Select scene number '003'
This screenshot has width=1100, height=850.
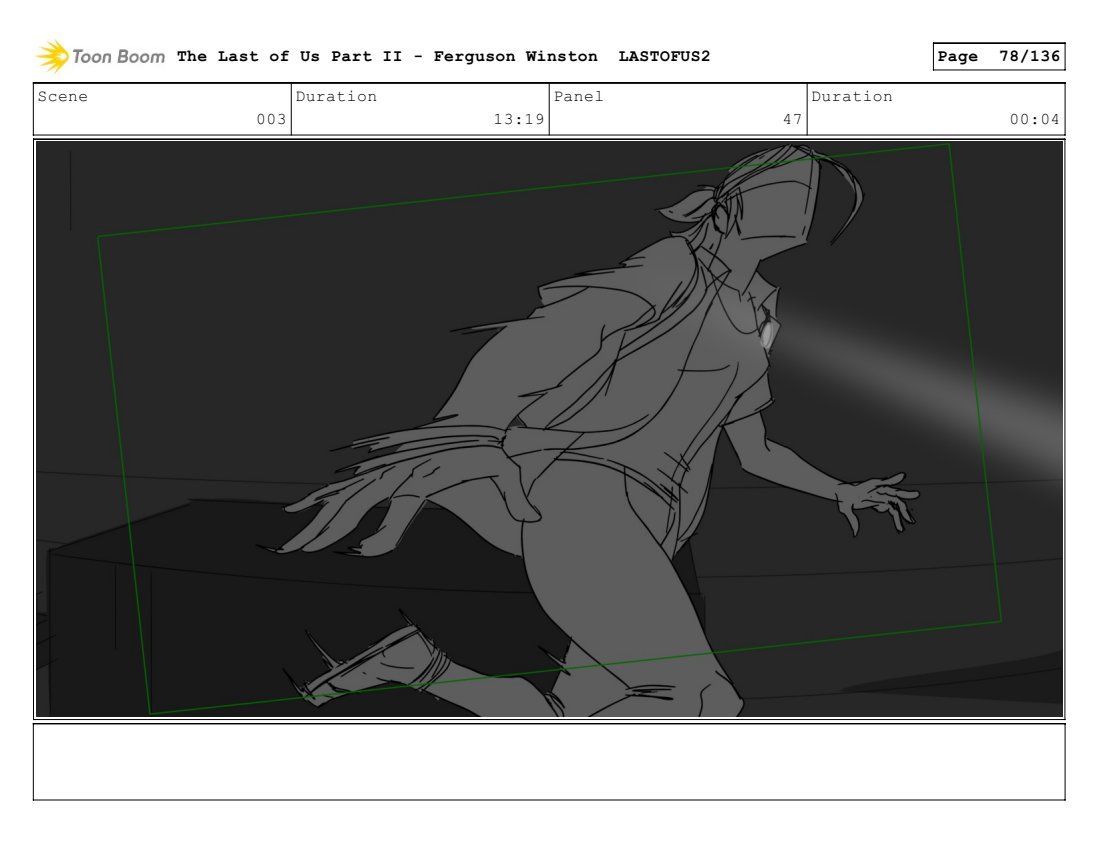pyautogui.click(x=271, y=119)
